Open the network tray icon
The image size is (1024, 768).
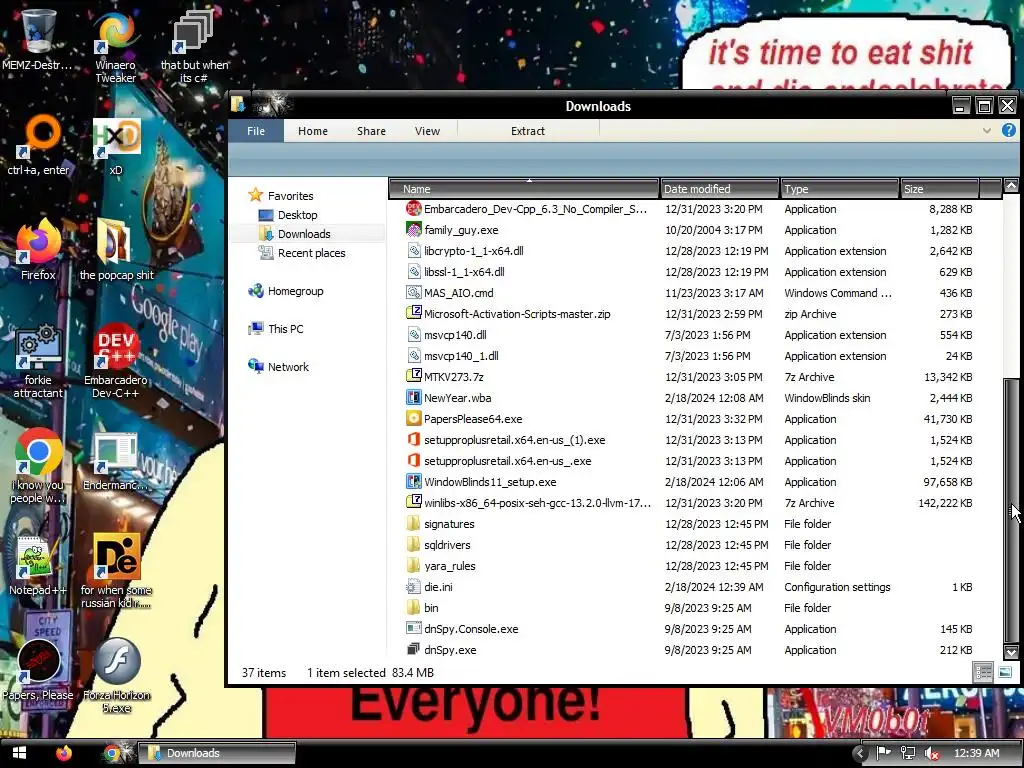(x=908, y=753)
